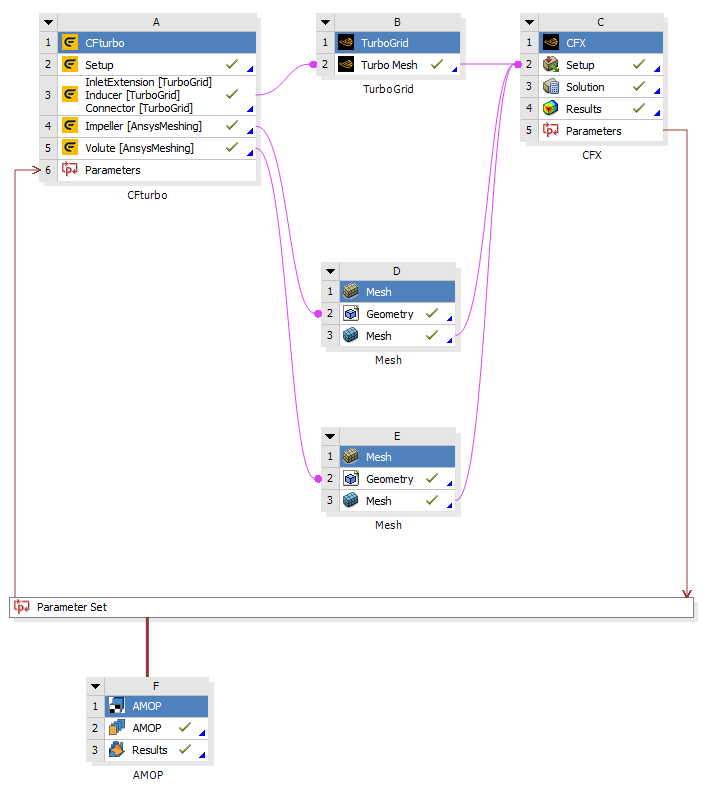This screenshot has height=797, width=721.
Task: Click the Results cell icon in system F
Action: [x=117, y=749]
